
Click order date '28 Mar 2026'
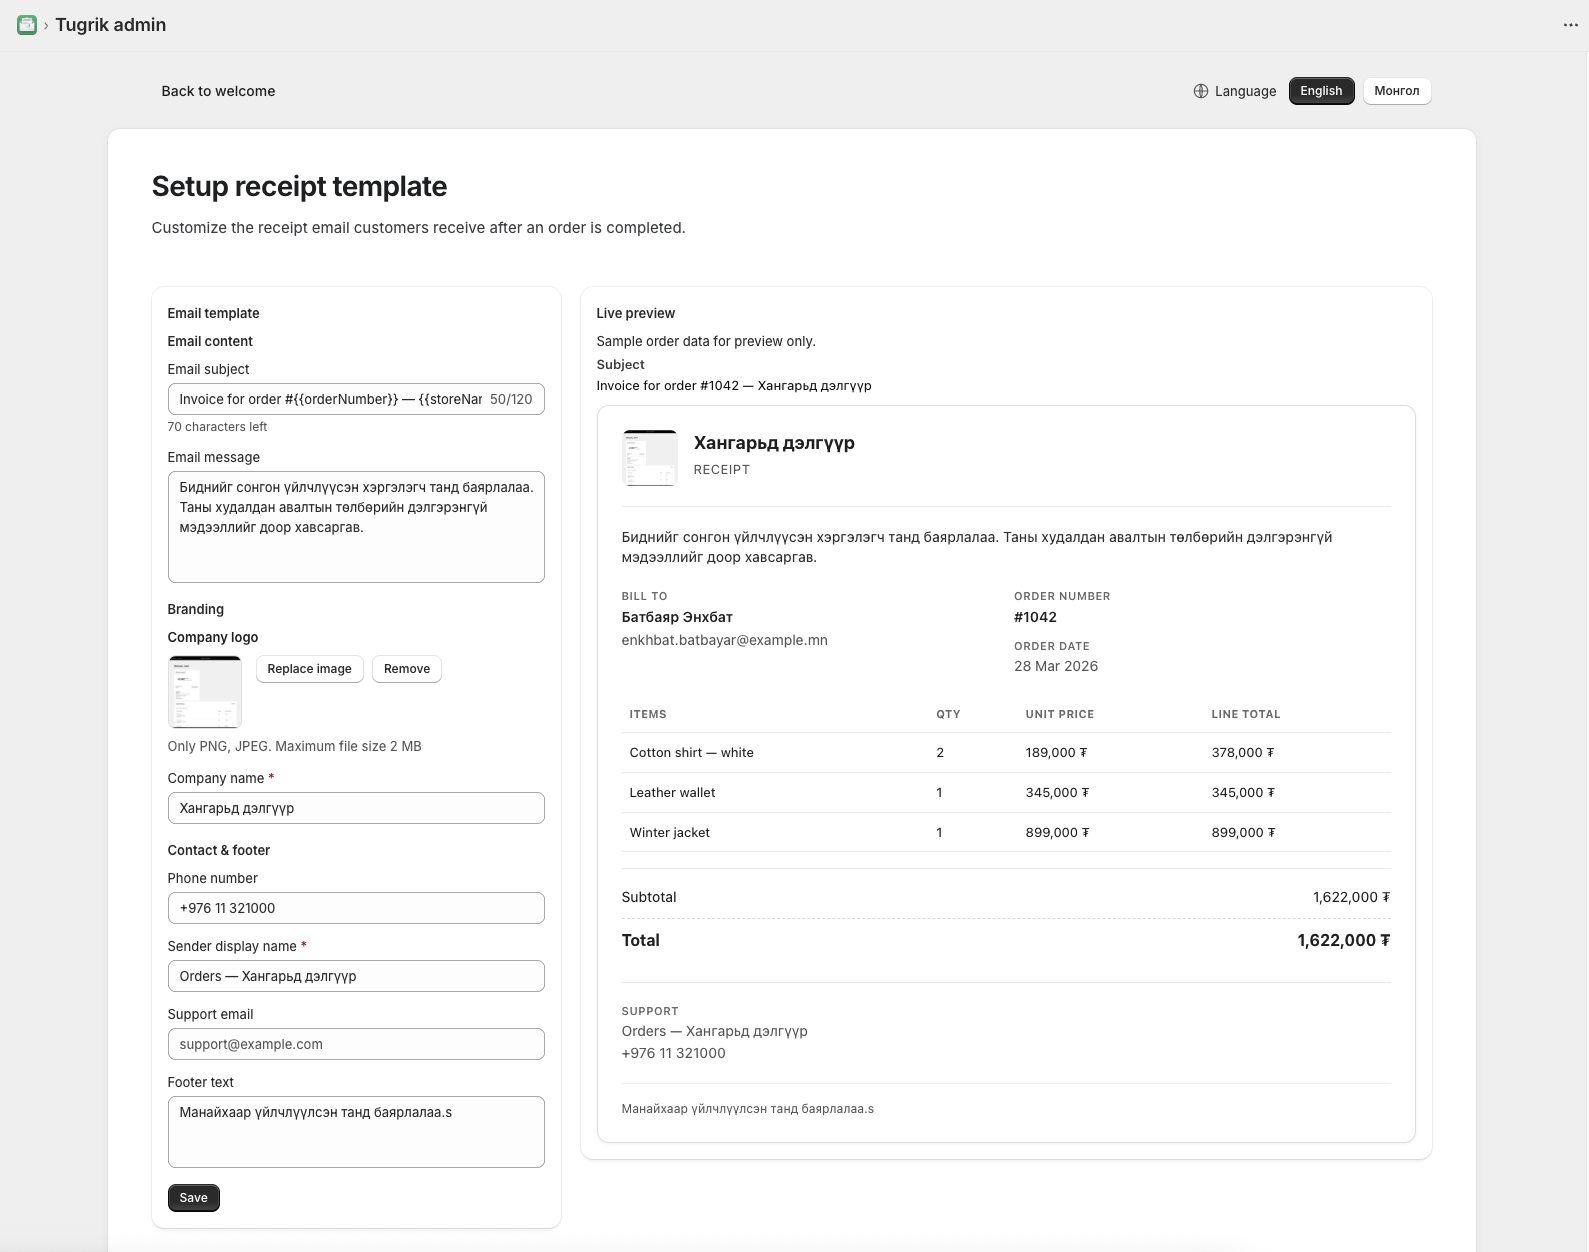(1056, 666)
